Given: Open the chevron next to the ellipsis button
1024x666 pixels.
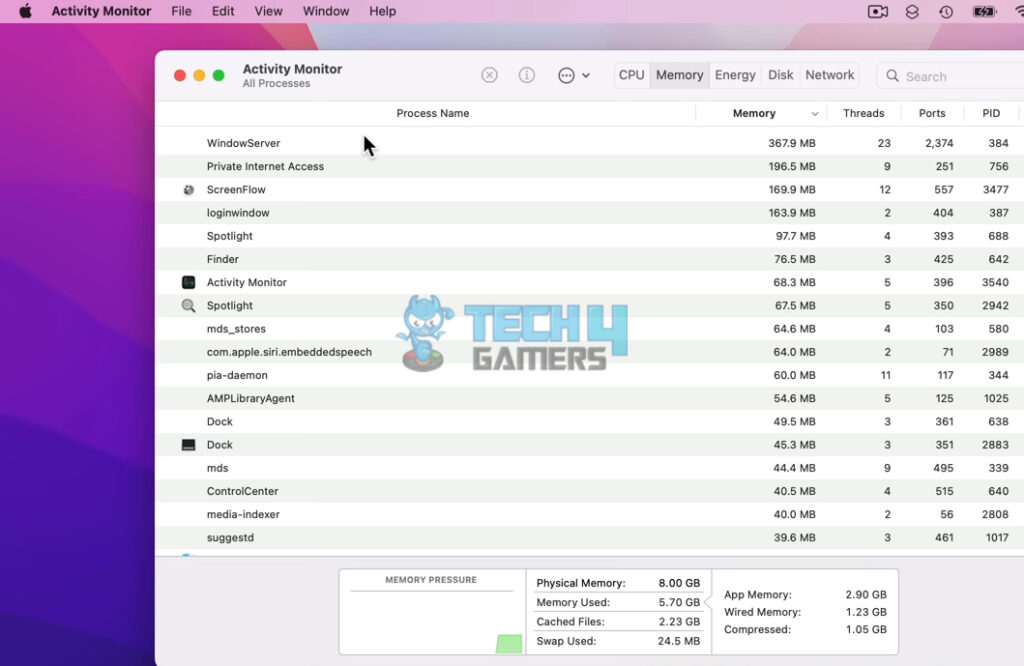Looking at the screenshot, I should pyautogui.click(x=585, y=74).
